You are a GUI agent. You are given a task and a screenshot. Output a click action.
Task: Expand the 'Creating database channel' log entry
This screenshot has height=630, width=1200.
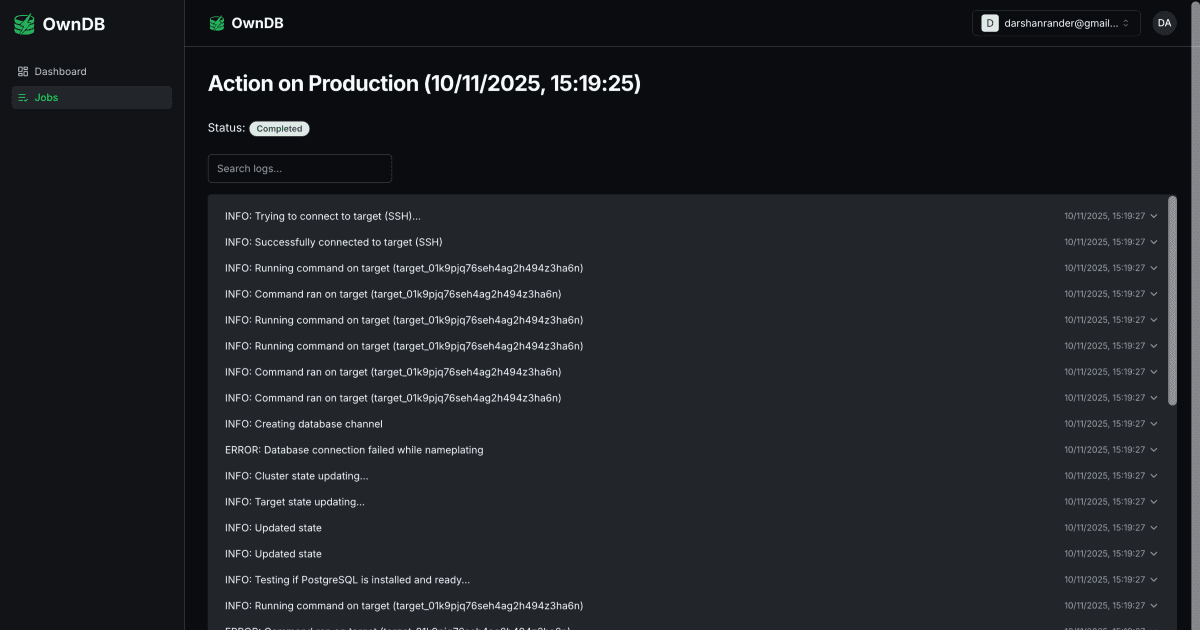click(x=1153, y=423)
